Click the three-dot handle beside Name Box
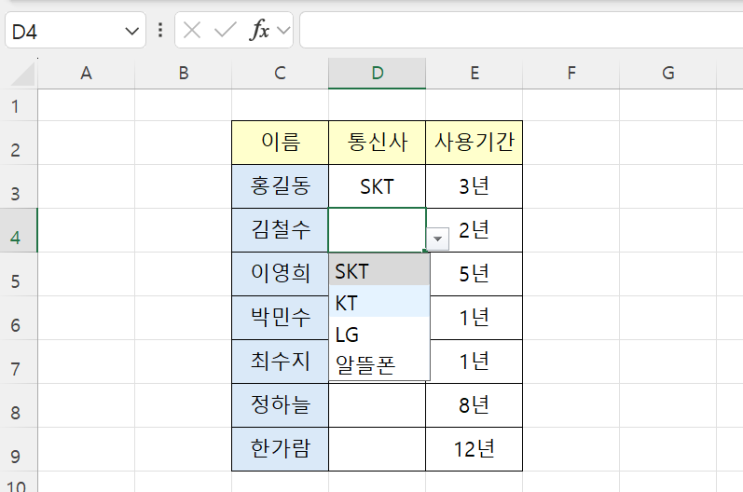Image resolution: width=743 pixels, height=492 pixels. click(x=160, y=30)
